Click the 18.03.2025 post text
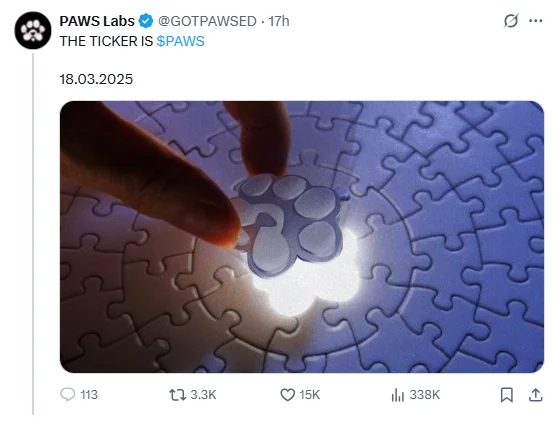This screenshot has height=424, width=557. click(x=96, y=79)
